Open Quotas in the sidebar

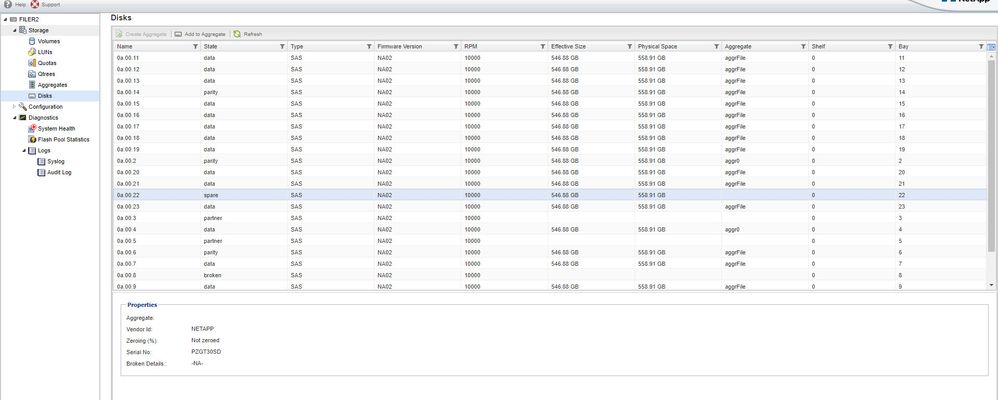point(47,63)
